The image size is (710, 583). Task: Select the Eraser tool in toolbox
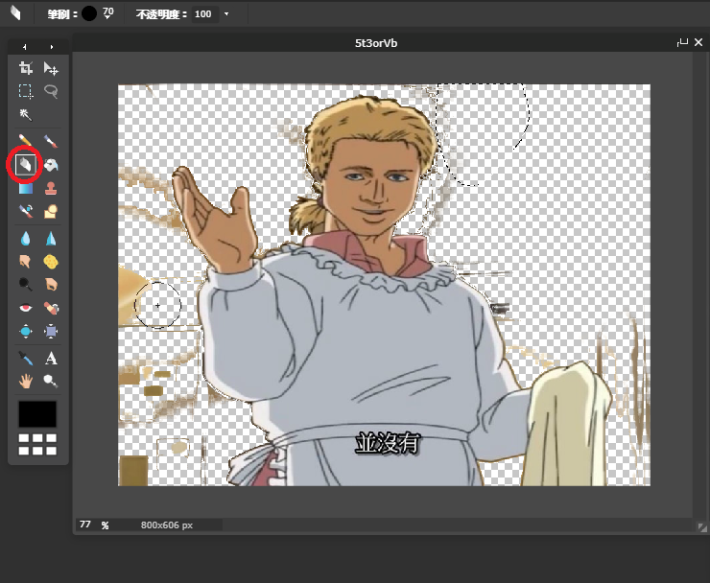[x=25, y=164]
